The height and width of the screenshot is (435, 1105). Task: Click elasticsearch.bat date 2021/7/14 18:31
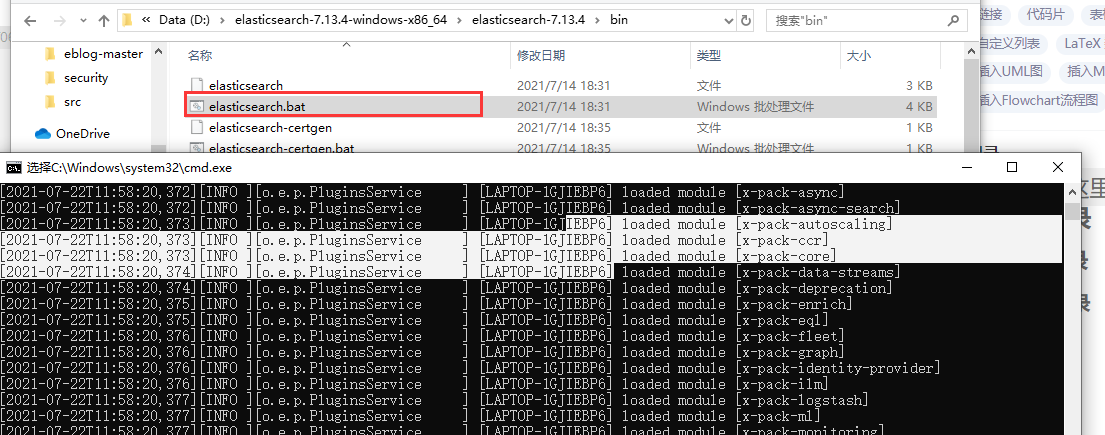pos(563,106)
